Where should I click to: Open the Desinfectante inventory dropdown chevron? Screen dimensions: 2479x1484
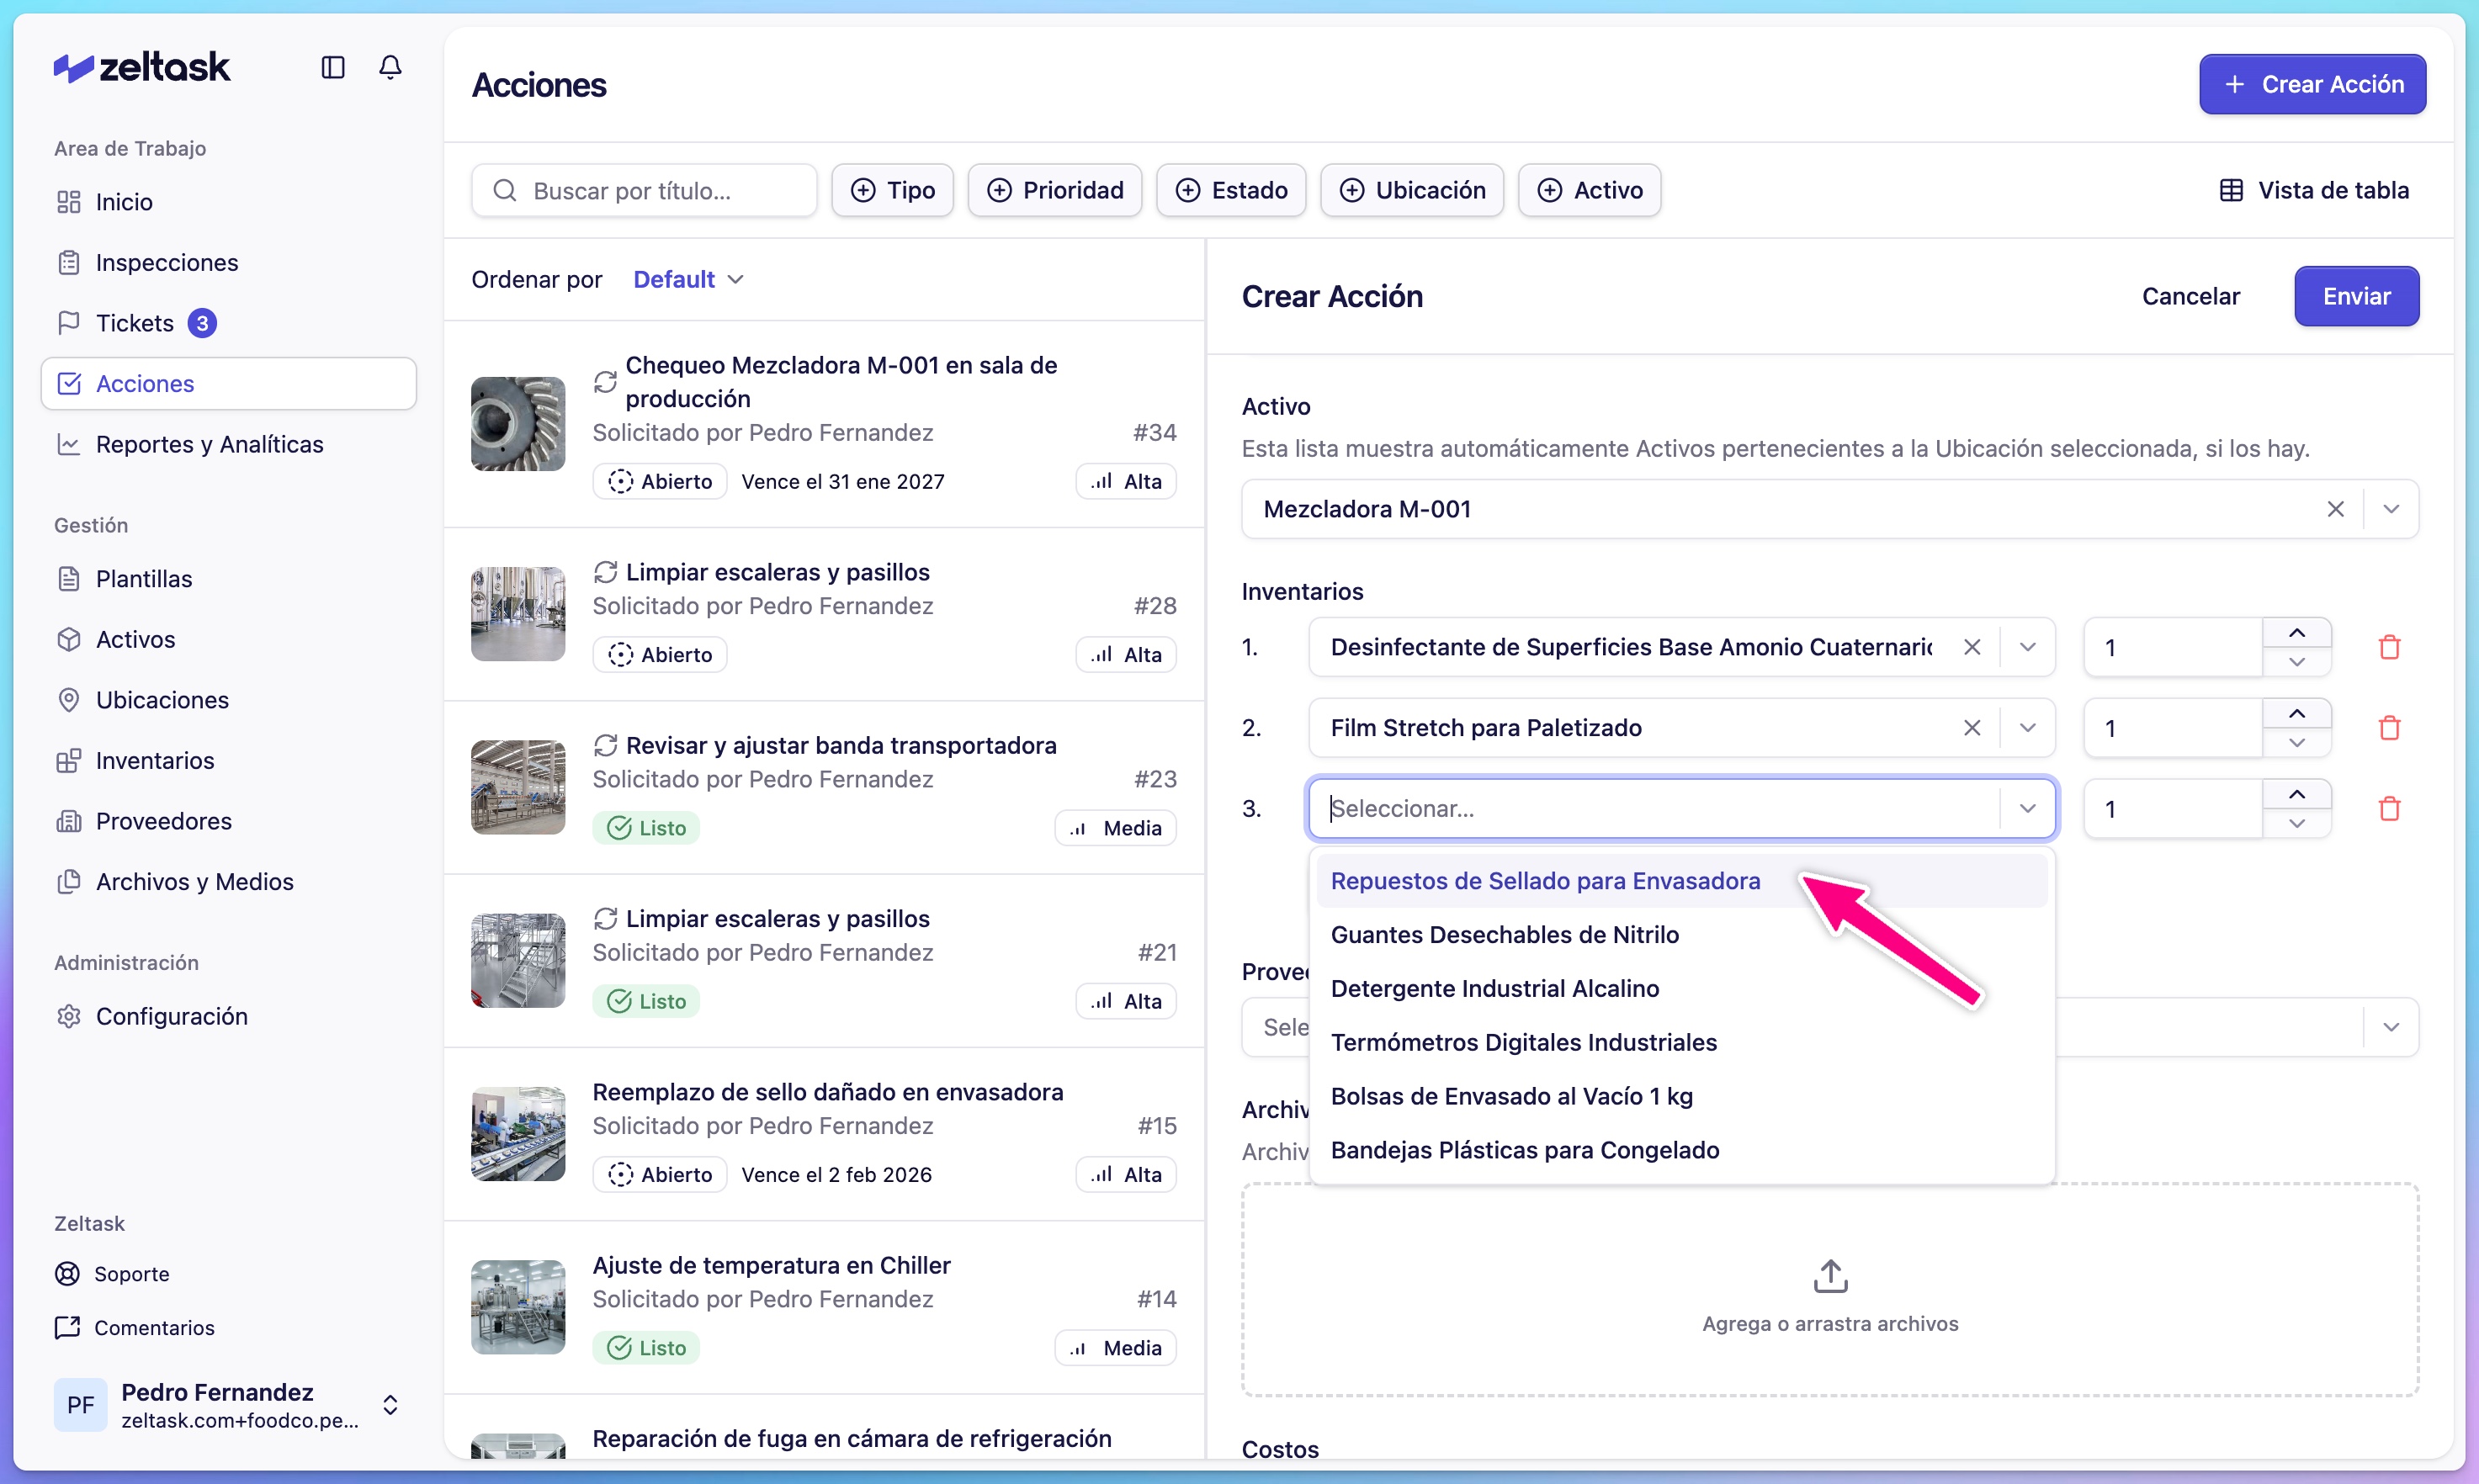(x=2027, y=647)
